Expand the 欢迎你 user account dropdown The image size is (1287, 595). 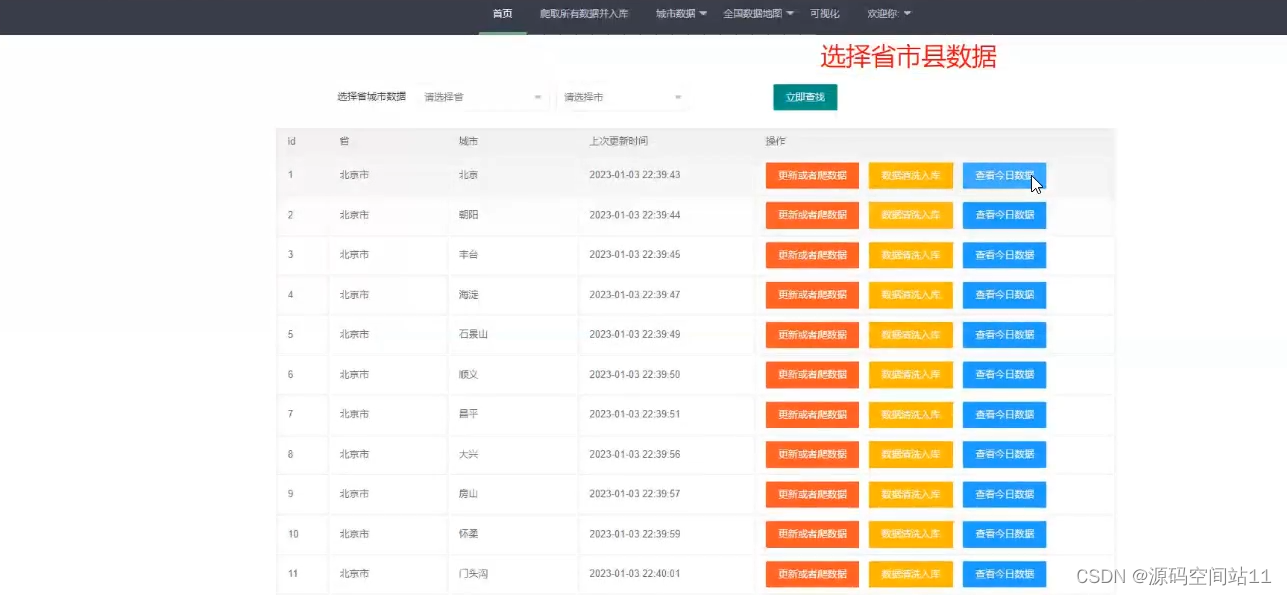click(x=886, y=13)
